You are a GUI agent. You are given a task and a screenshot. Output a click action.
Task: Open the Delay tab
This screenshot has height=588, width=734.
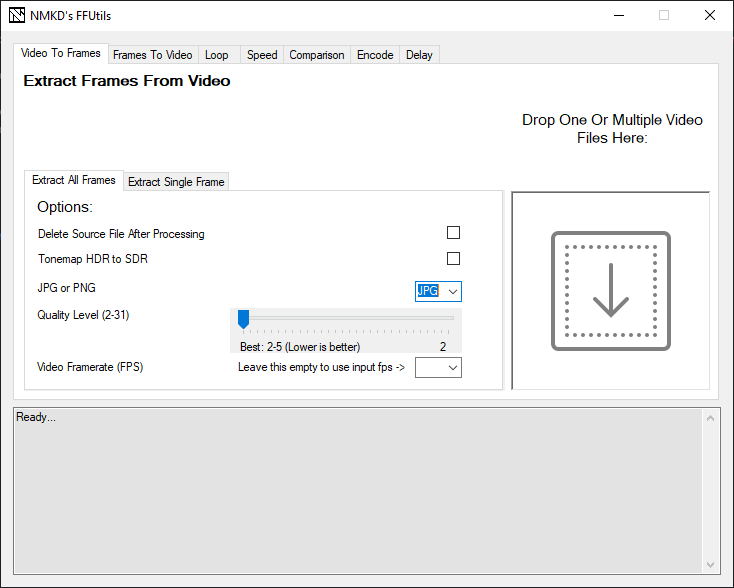pyautogui.click(x=419, y=55)
